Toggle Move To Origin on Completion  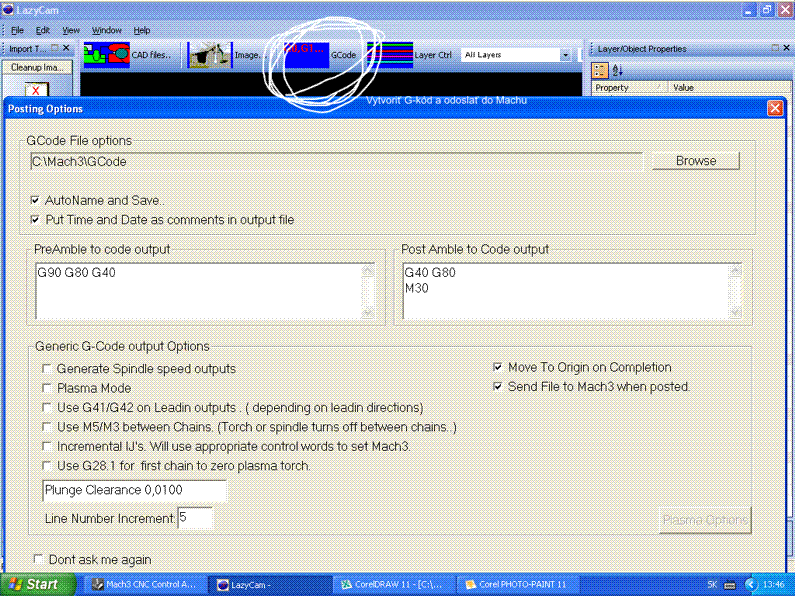(x=498, y=367)
